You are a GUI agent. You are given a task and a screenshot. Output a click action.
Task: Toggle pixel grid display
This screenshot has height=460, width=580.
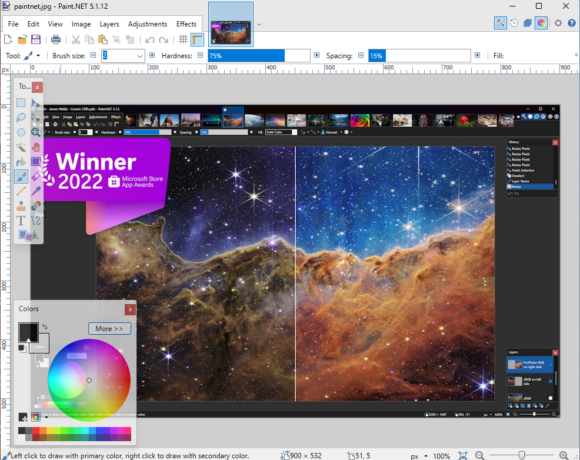pyautogui.click(x=183, y=39)
